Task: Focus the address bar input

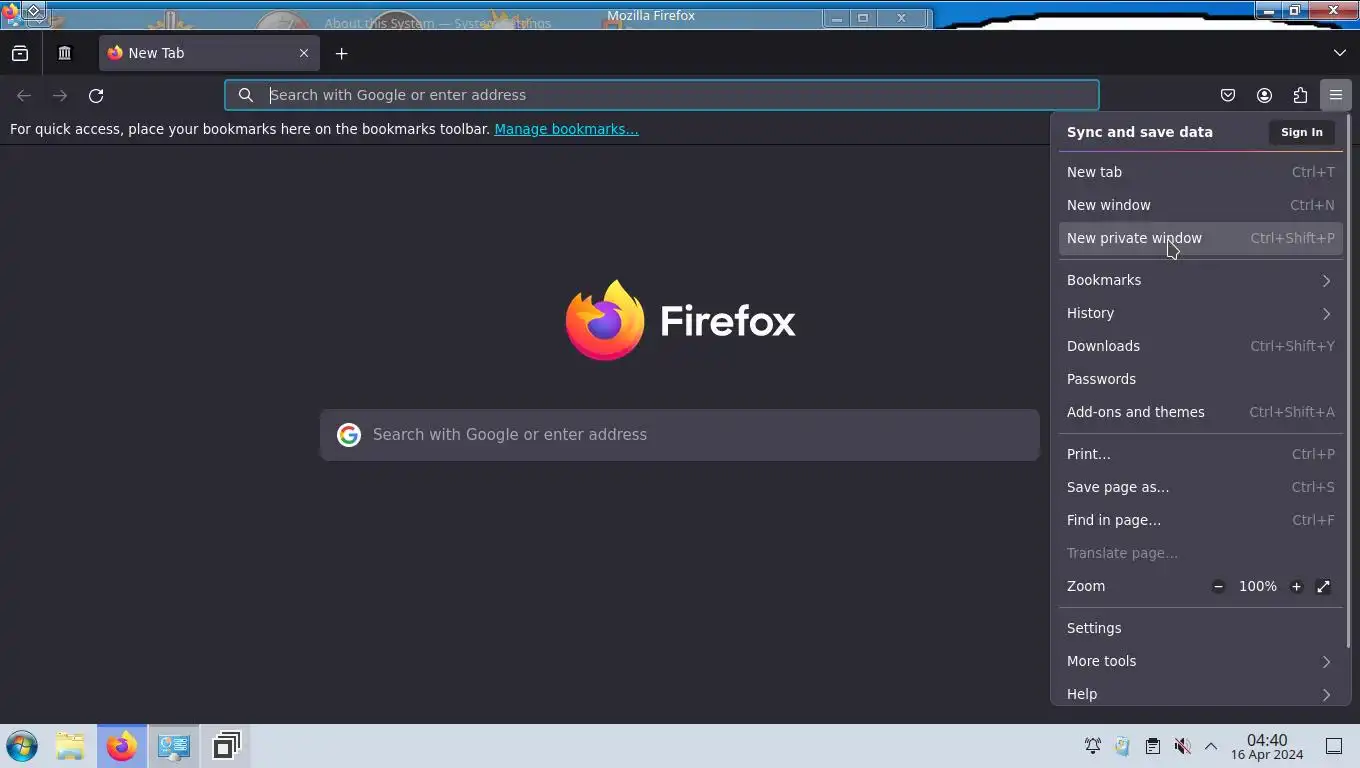Action: click(x=661, y=95)
